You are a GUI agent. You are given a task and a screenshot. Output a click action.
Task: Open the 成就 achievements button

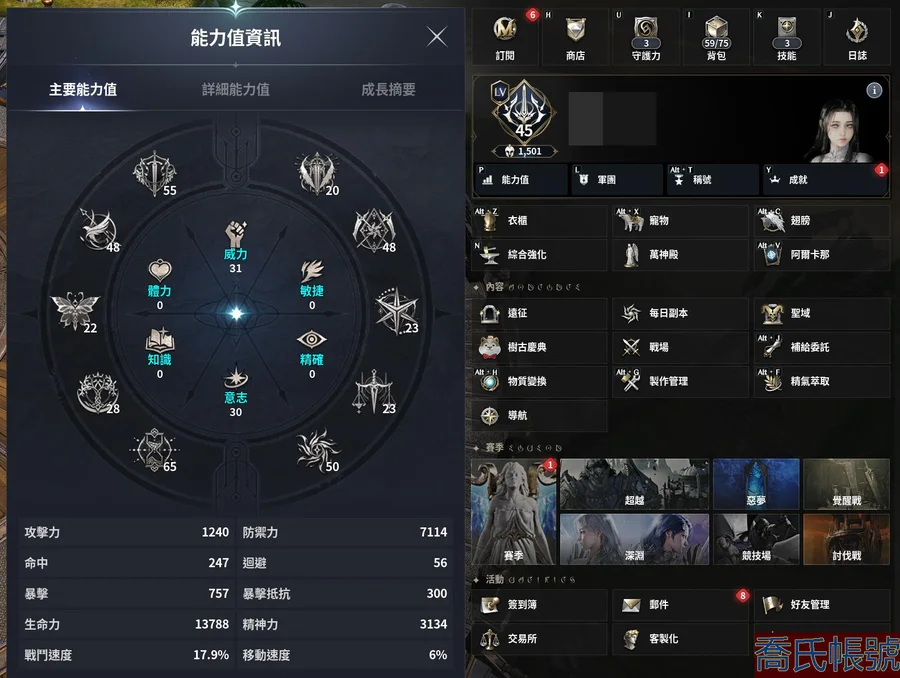[825, 180]
